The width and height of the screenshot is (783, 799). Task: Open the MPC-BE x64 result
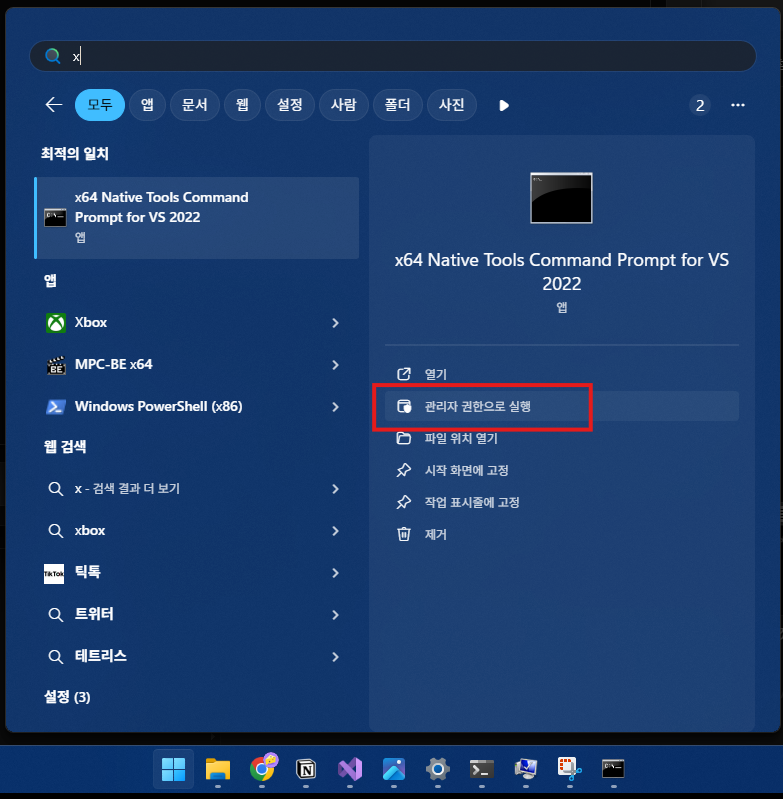[x=197, y=364]
